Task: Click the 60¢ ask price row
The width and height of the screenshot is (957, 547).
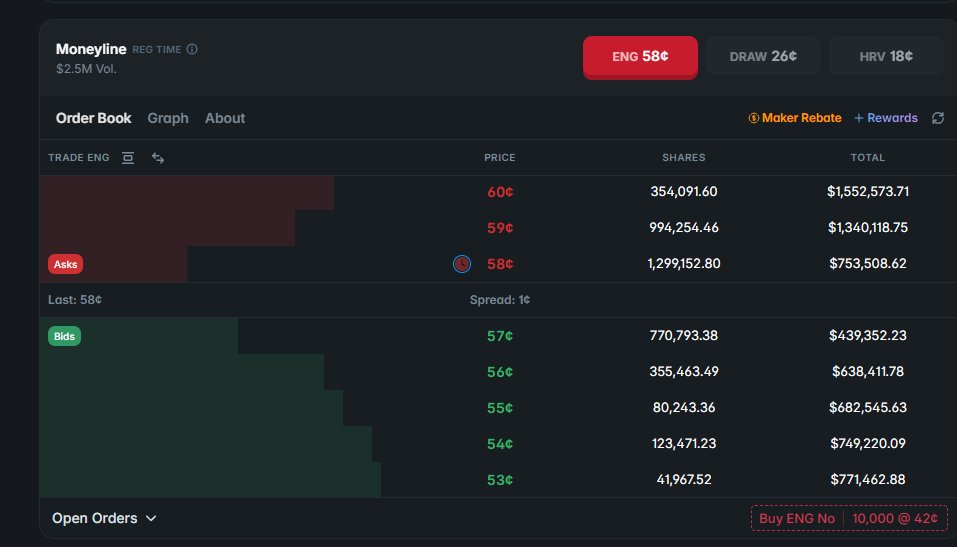Action: pos(498,192)
